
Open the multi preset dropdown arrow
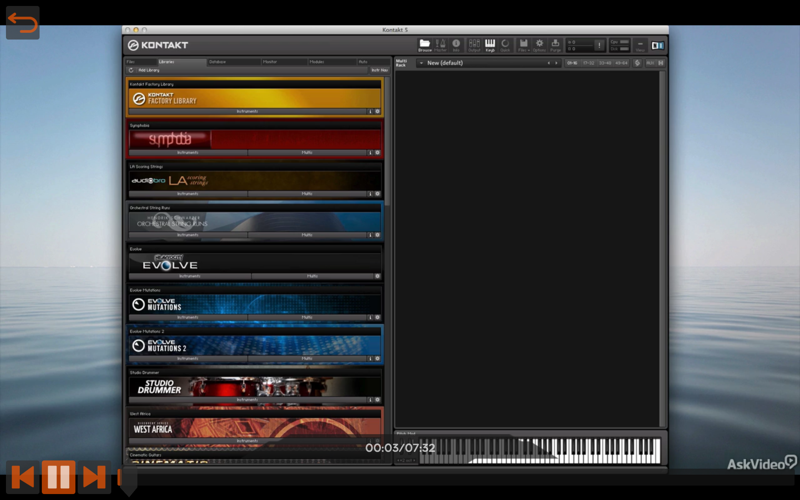pyautogui.click(x=421, y=63)
